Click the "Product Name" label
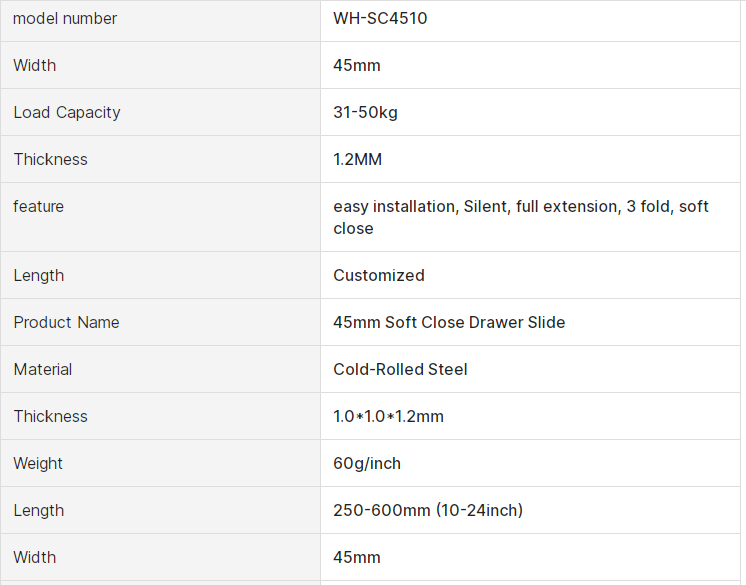The image size is (746, 585). point(66,322)
